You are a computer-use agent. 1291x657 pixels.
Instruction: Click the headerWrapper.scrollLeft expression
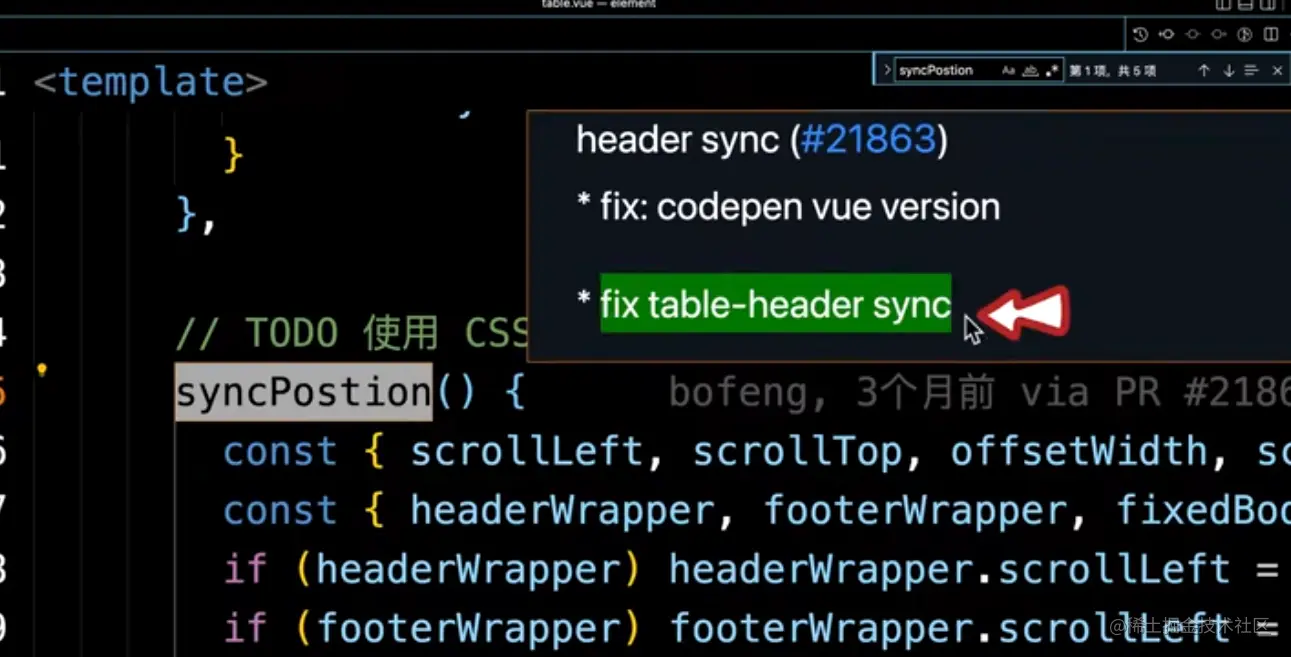coord(950,569)
